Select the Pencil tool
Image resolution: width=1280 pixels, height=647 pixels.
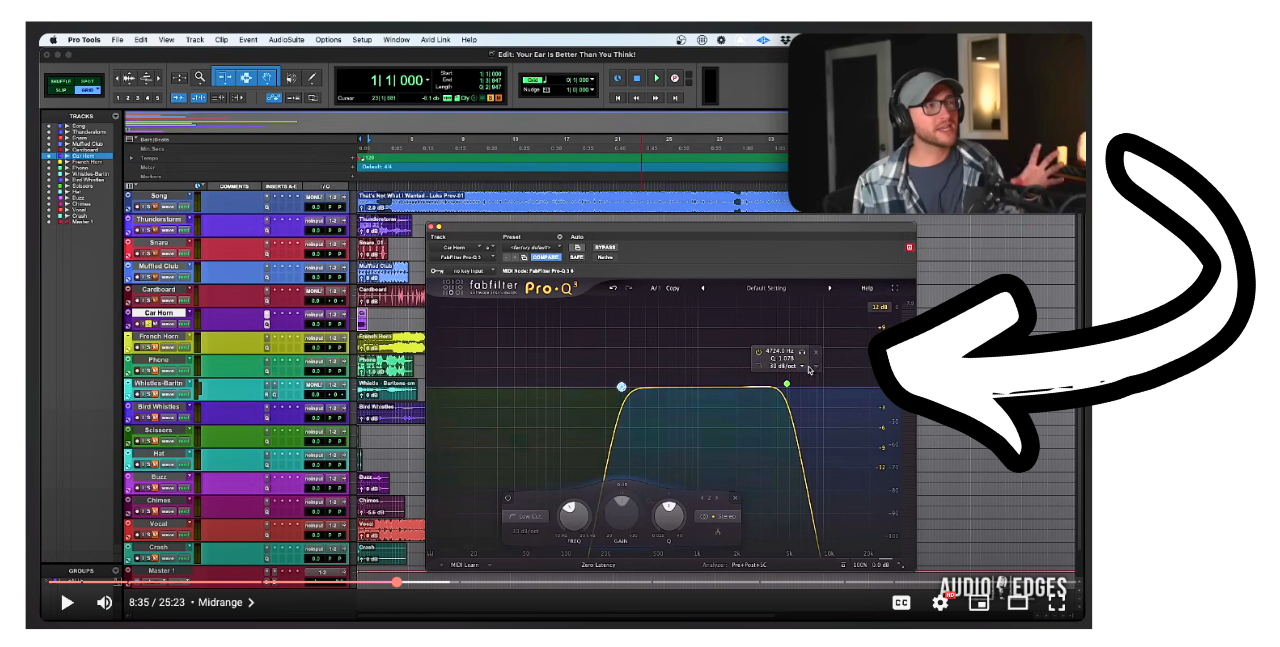tap(312, 77)
